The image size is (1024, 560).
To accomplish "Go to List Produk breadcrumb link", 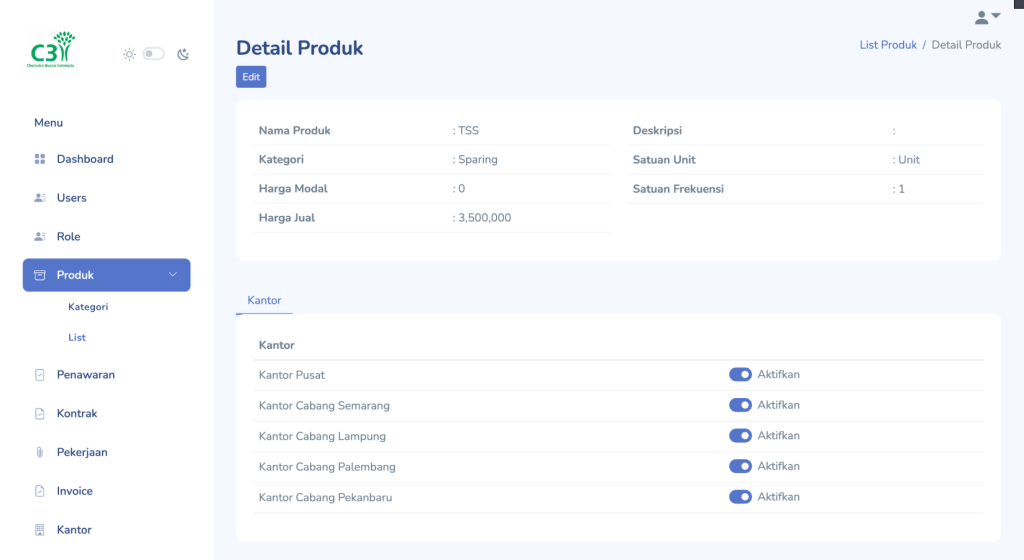I will coord(888,45).
